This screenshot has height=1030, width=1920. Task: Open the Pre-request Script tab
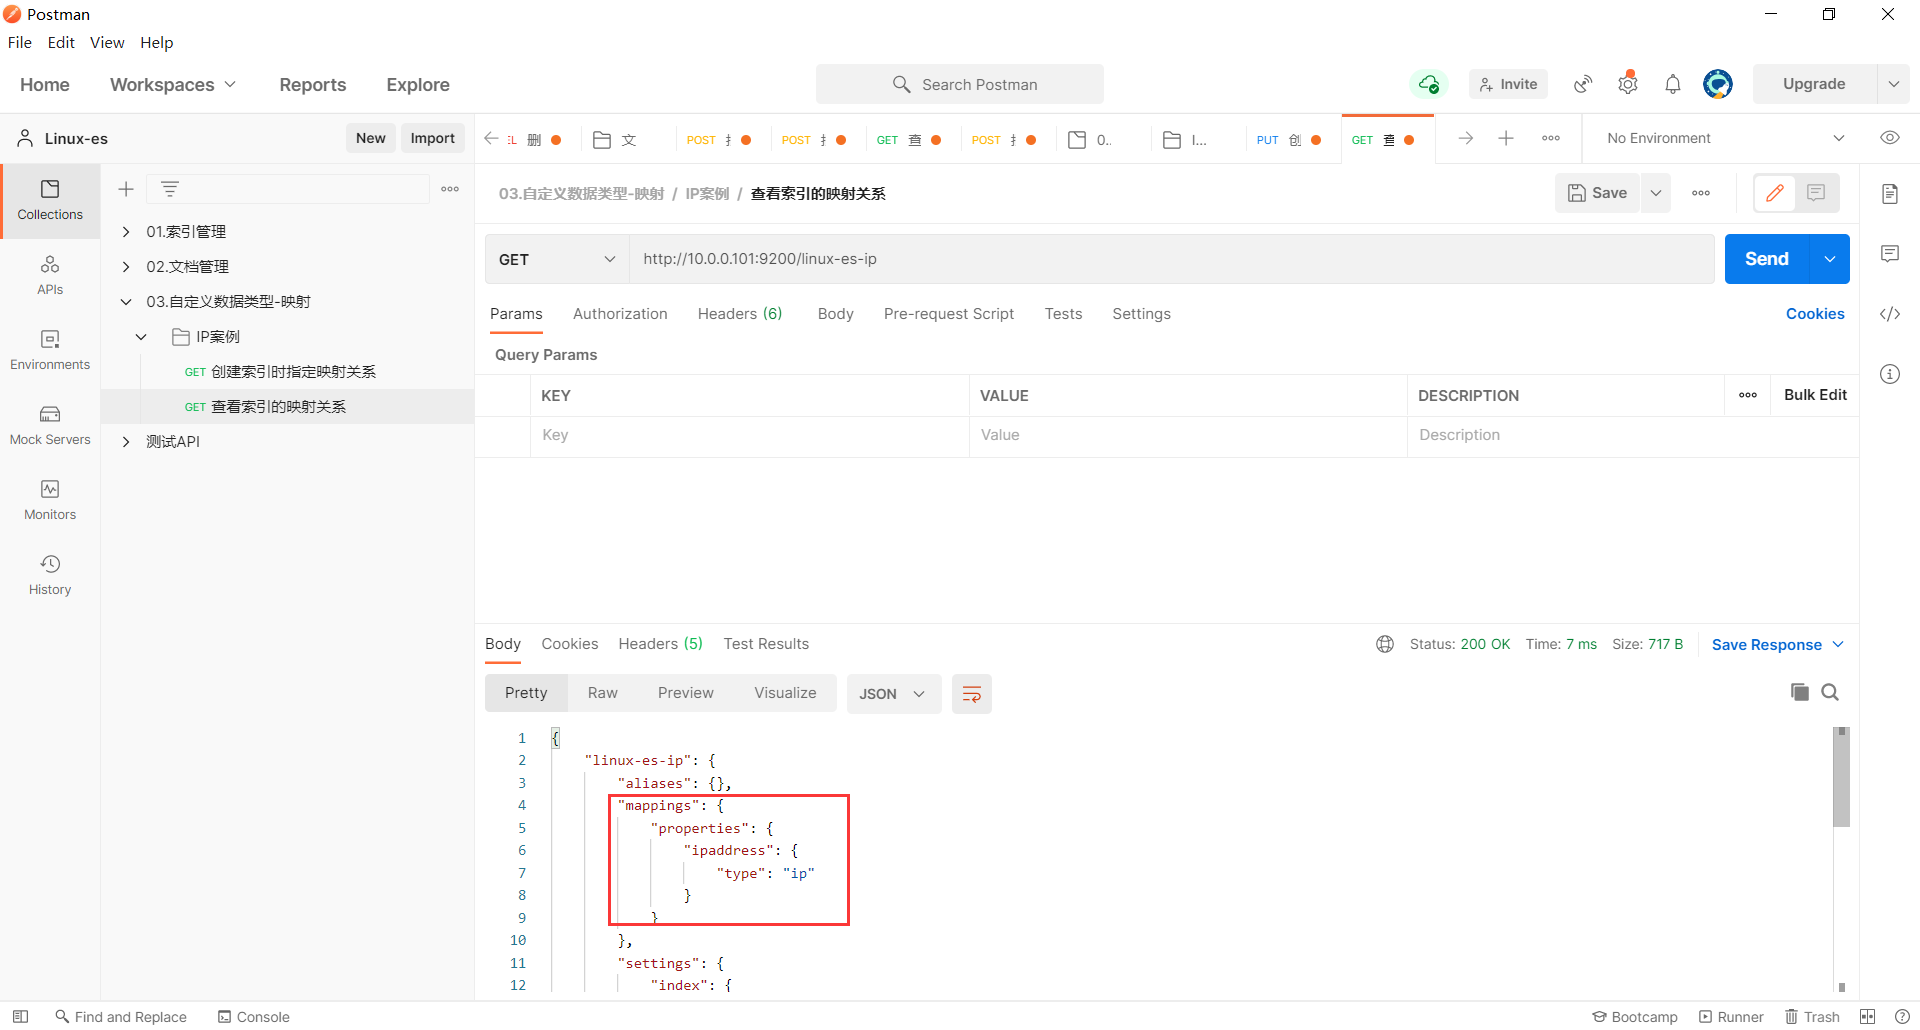[949, 314]
